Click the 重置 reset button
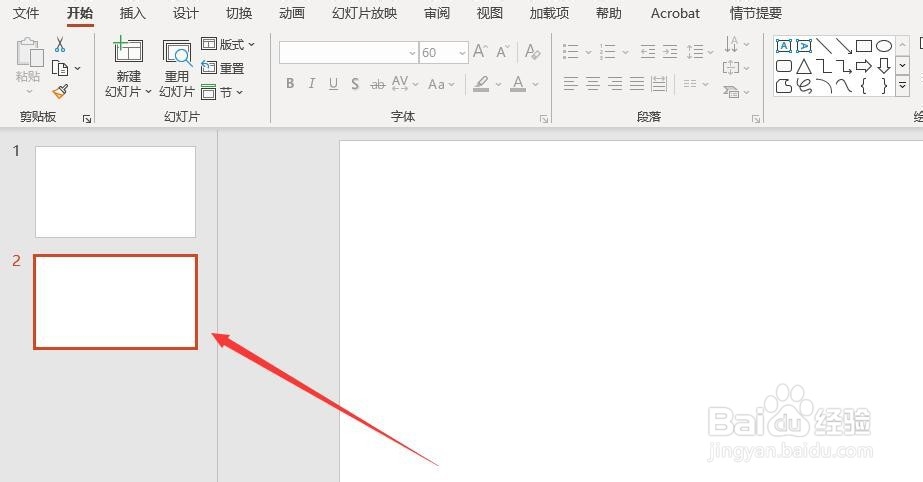Image resolution: width=923 pixels, height=482 pixels. (223, 68)
